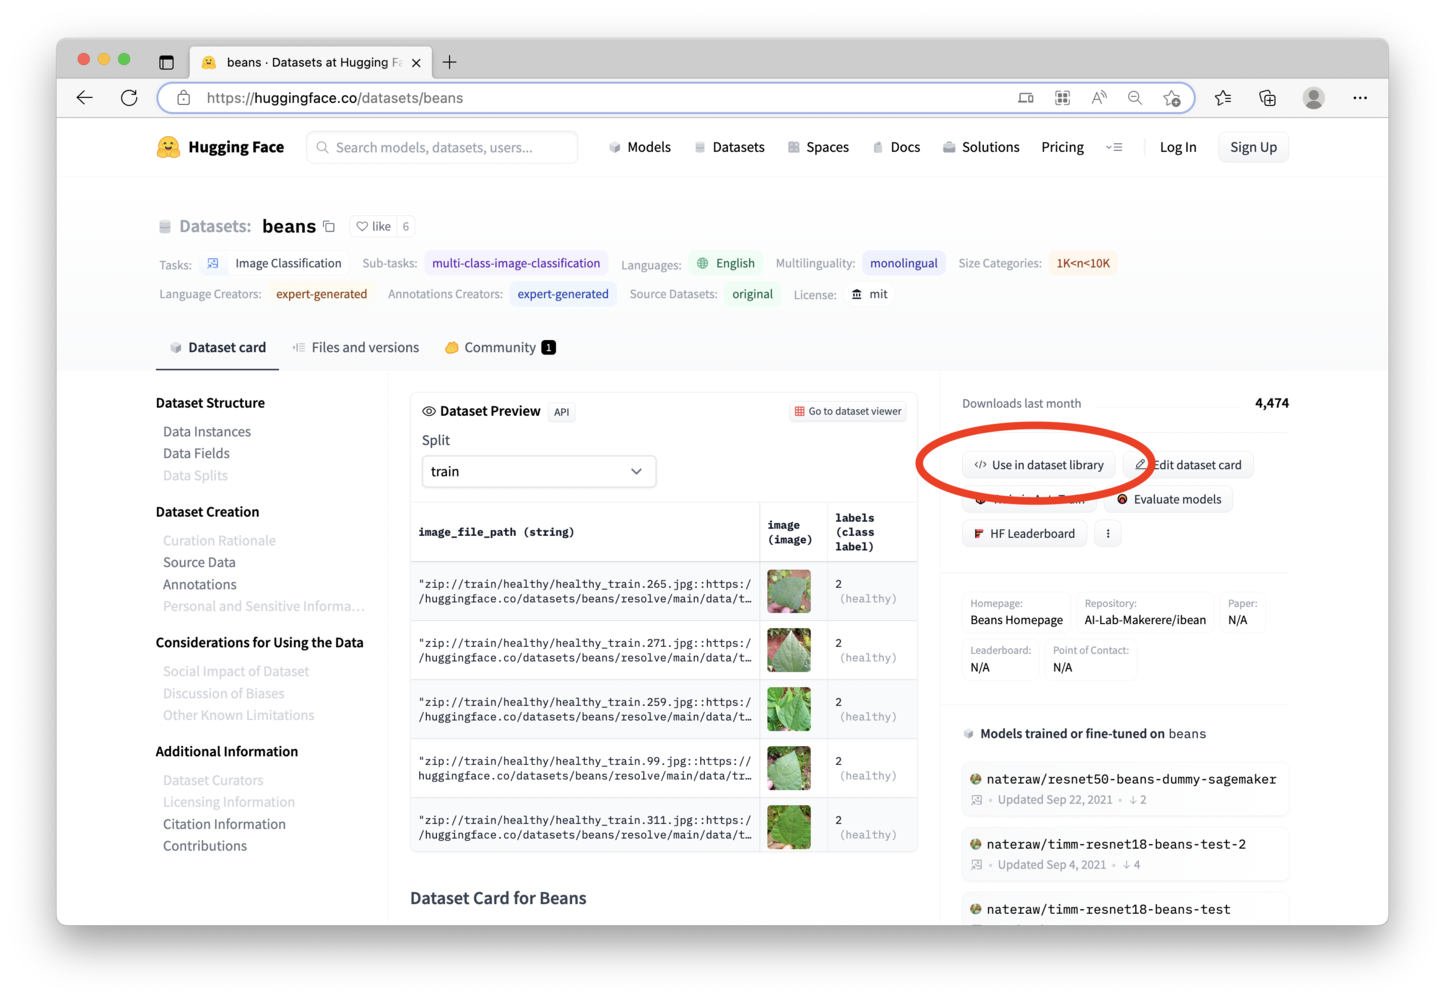Open nateraw/timm-resnet18-beans-test-2 model
The height and width of the screenshot is (1000, 1445).
pyautogui.click(x=1125, y=854)
